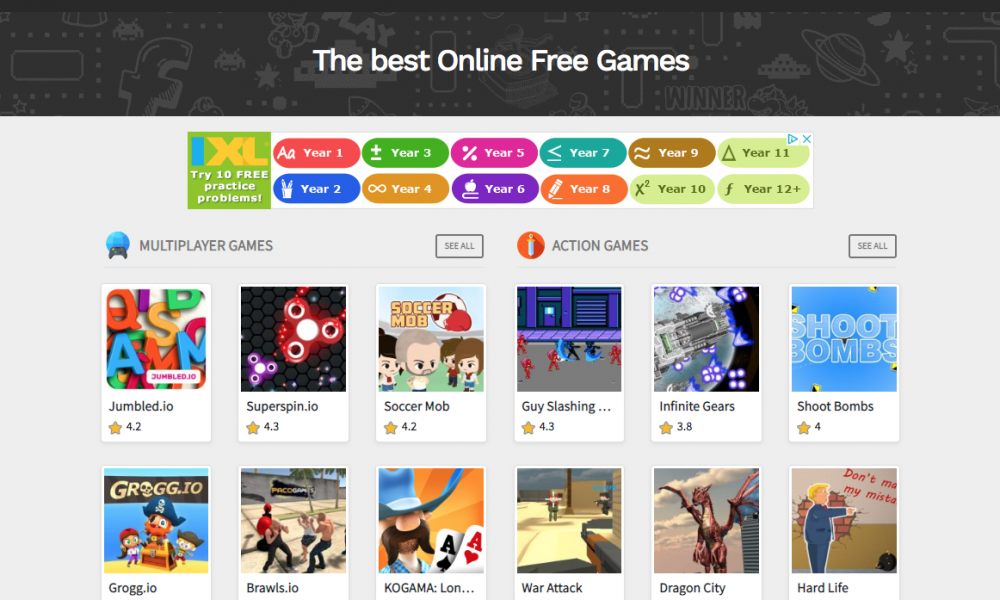Screen dimensions: 1000x600
Task: Open the Infinite Gears game thumbnail
Action: point(707,339)
